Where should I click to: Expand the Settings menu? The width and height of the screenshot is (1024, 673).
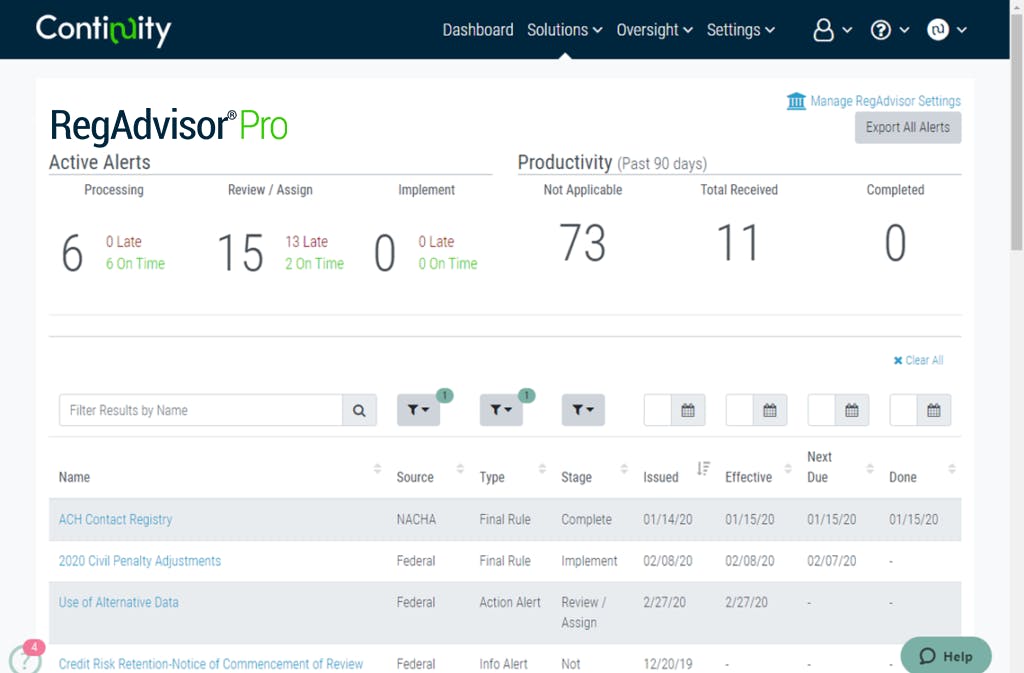tap(741, 30)
